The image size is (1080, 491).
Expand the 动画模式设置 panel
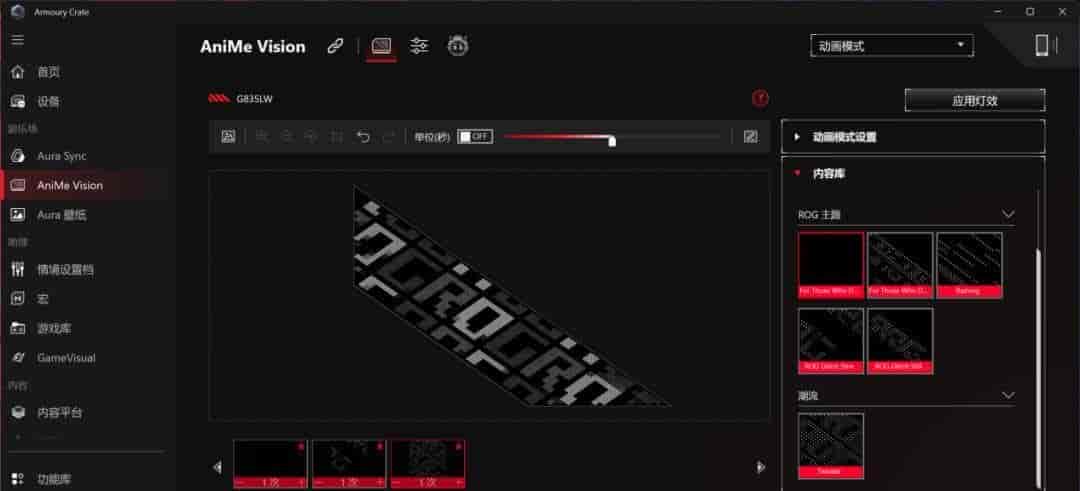click(x=913, y=137)
